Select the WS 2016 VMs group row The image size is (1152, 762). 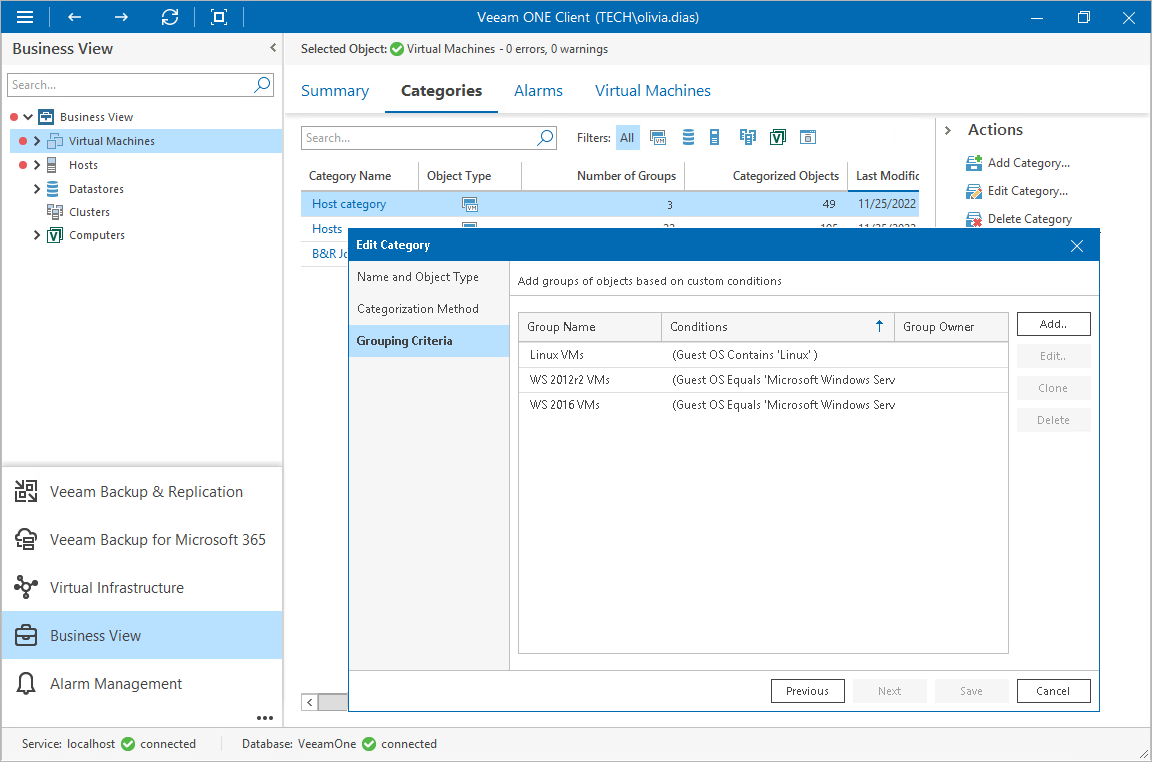(x=763, y=405)
